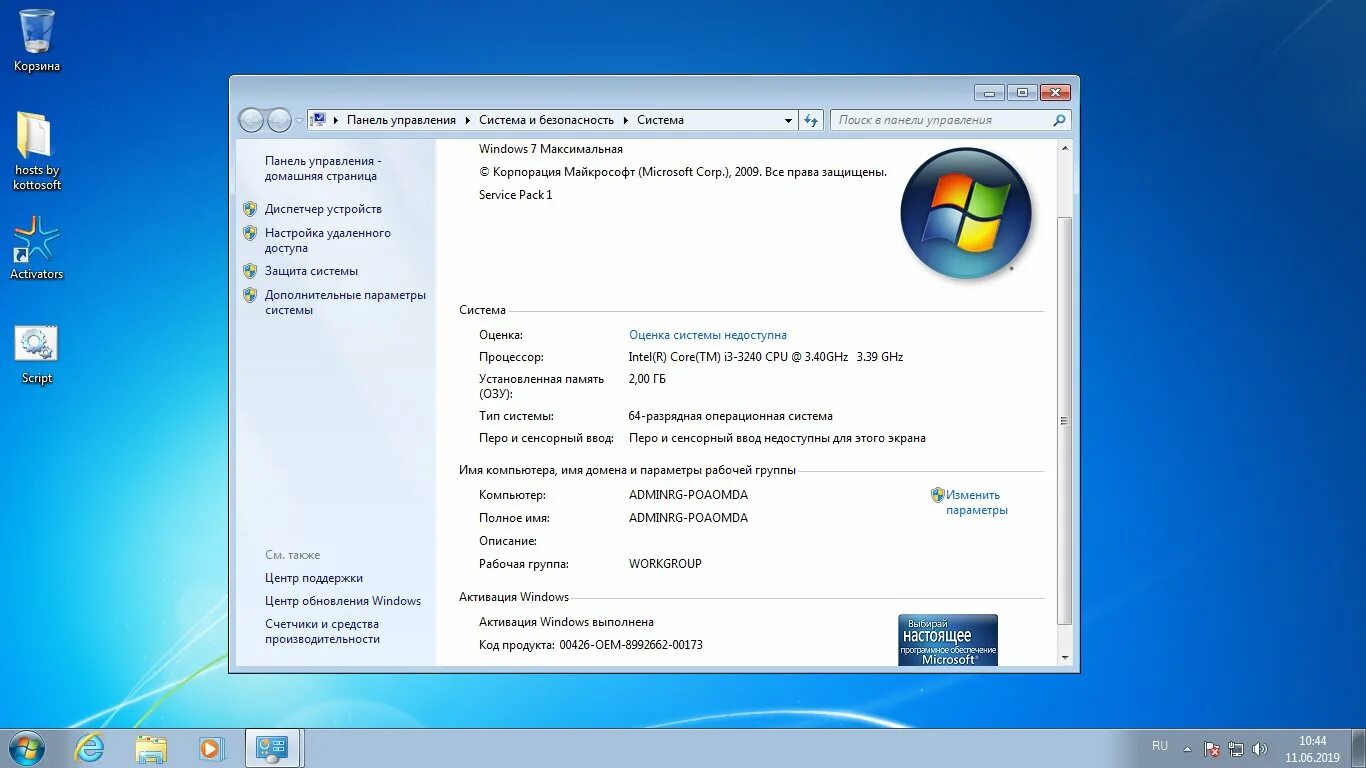Launch Windows Media Player from taskbar
The image size is (1366, 768).
click(210, 748)
